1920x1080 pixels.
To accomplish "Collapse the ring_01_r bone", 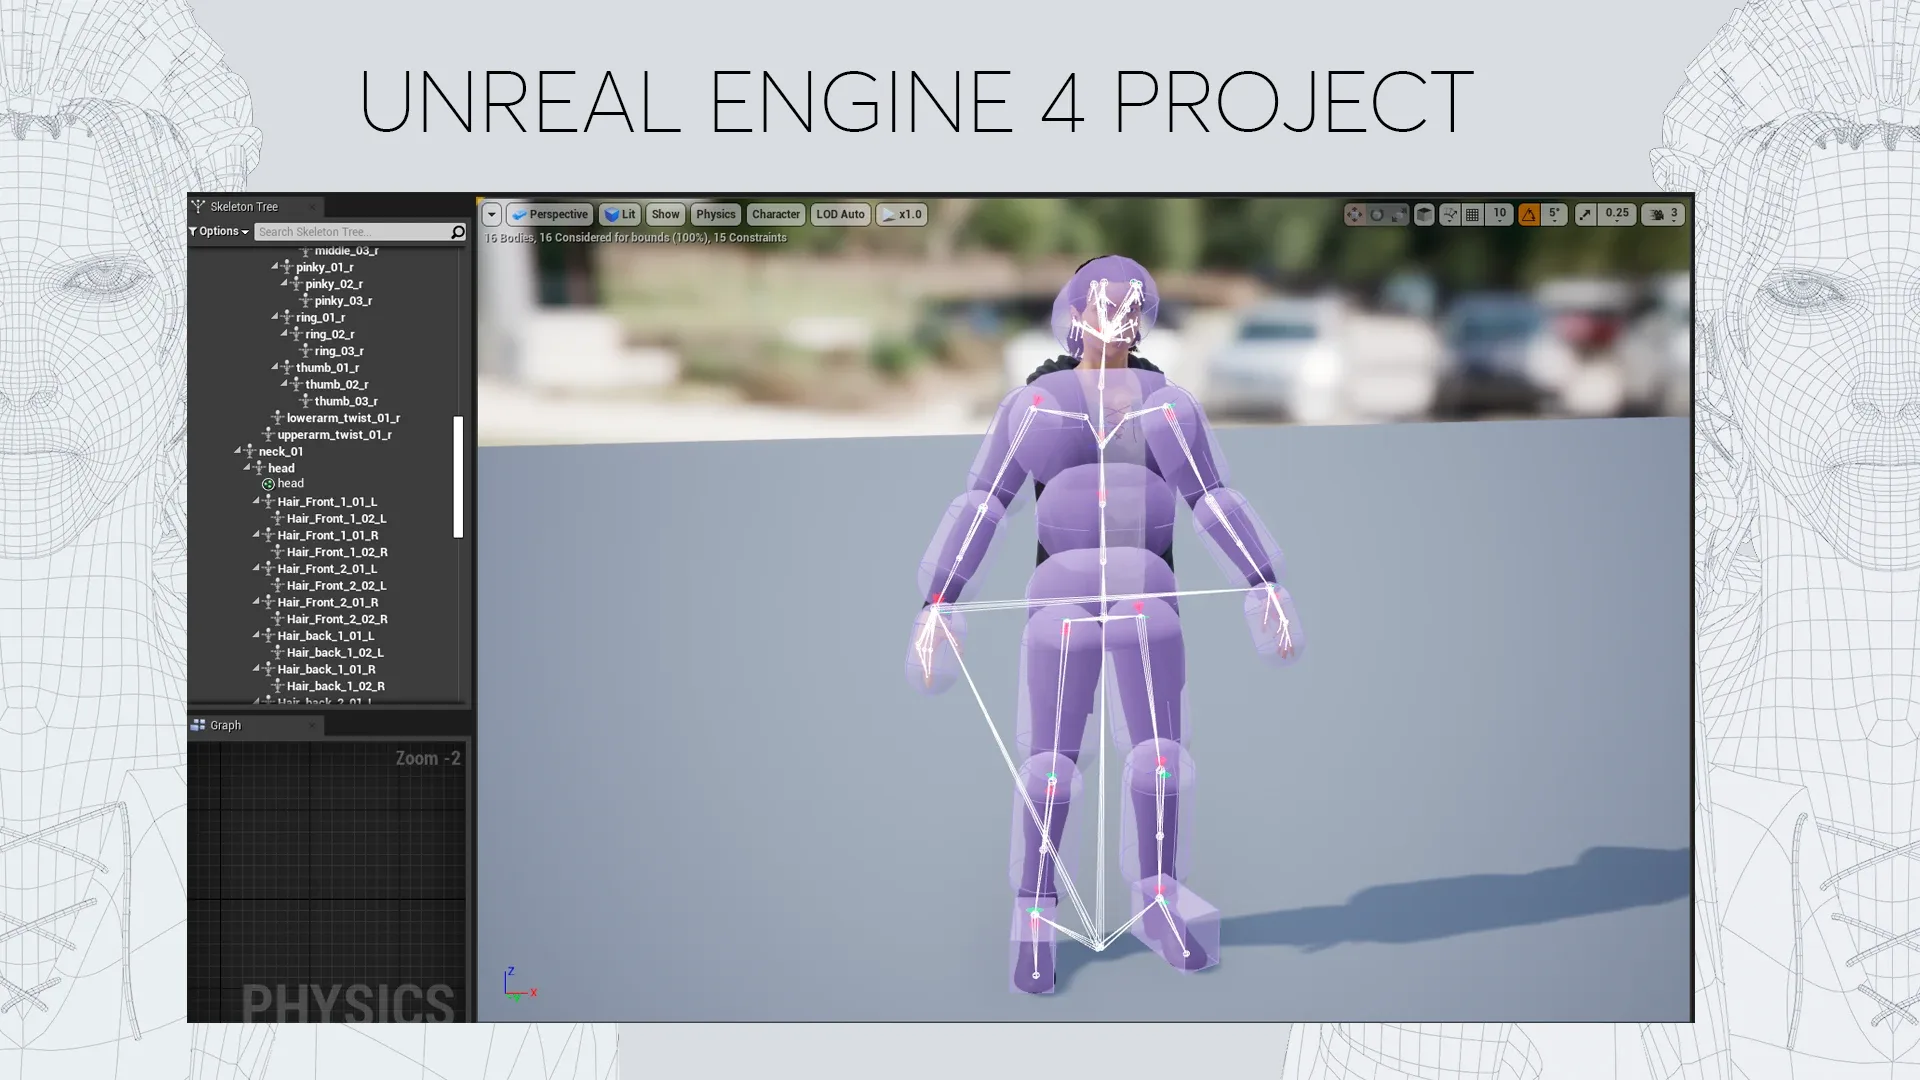I will click(x=275, y=317).
